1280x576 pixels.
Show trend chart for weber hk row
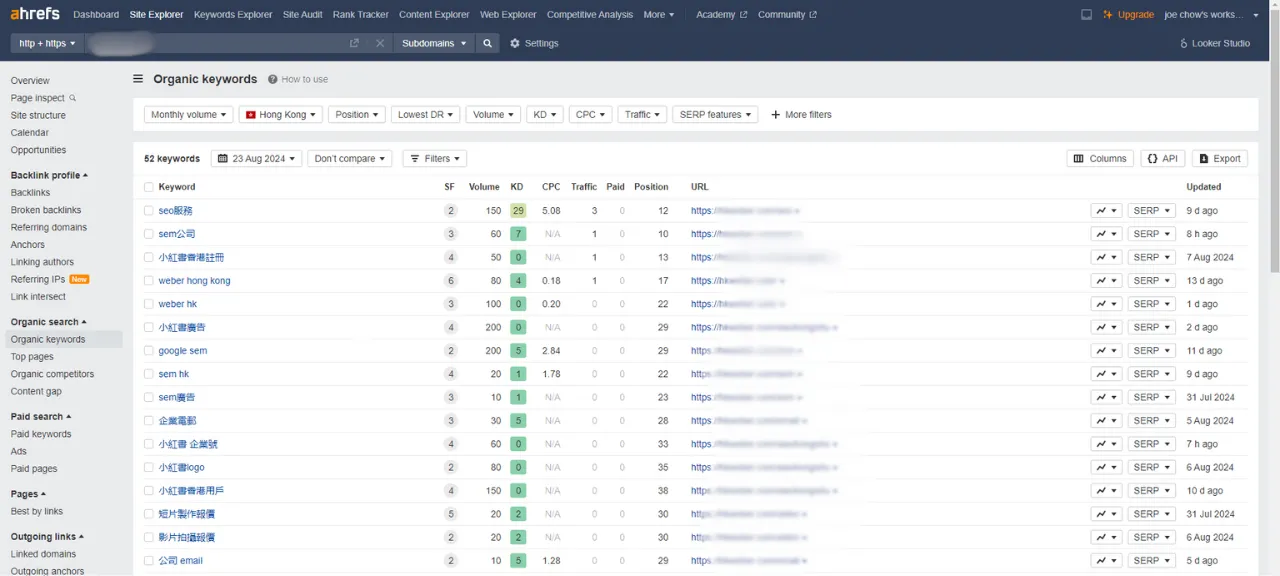coord(1106,304)
